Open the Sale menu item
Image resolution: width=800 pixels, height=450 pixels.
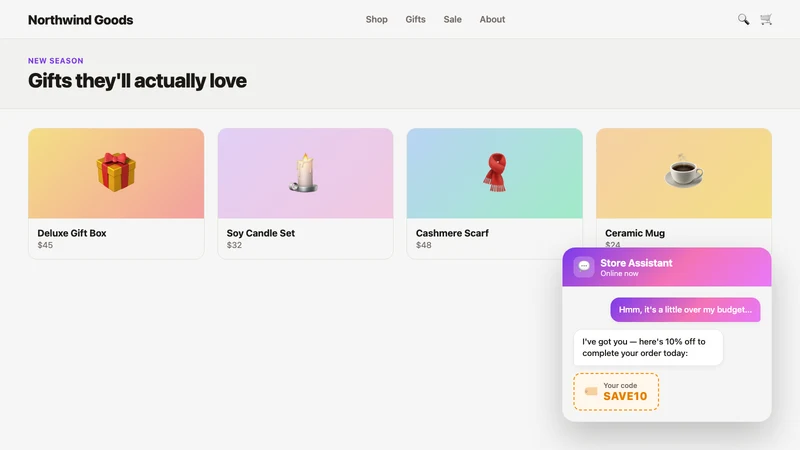pyautogui.click(x=453, y=19)
